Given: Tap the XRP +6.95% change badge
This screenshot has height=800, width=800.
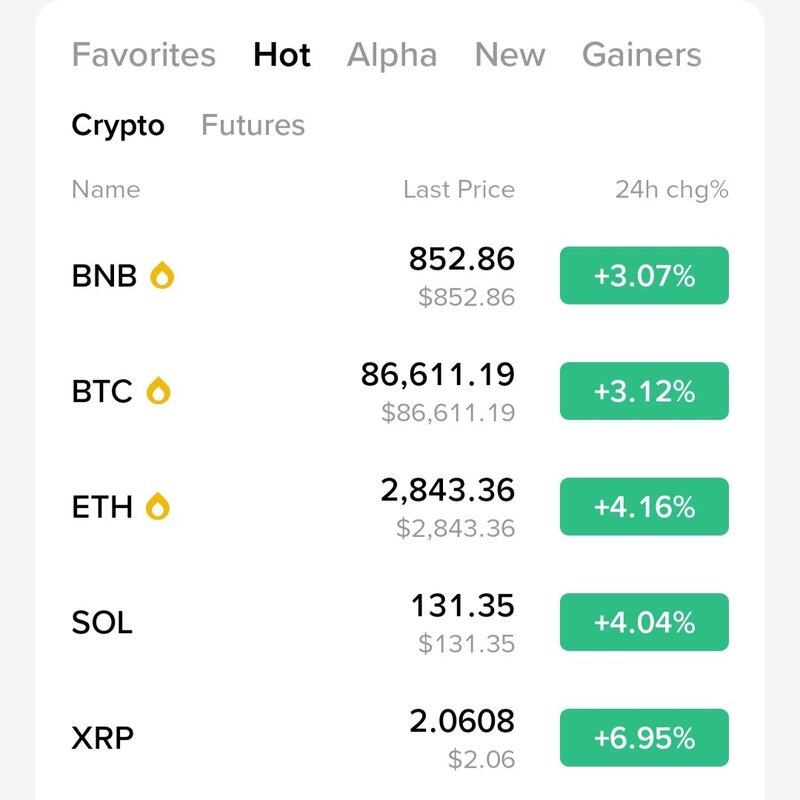Looking at the screenshot, I should point(644,738).
